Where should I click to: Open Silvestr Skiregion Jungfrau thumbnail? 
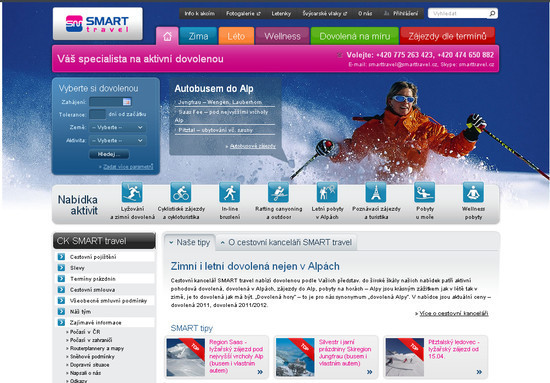click(295, 357)
